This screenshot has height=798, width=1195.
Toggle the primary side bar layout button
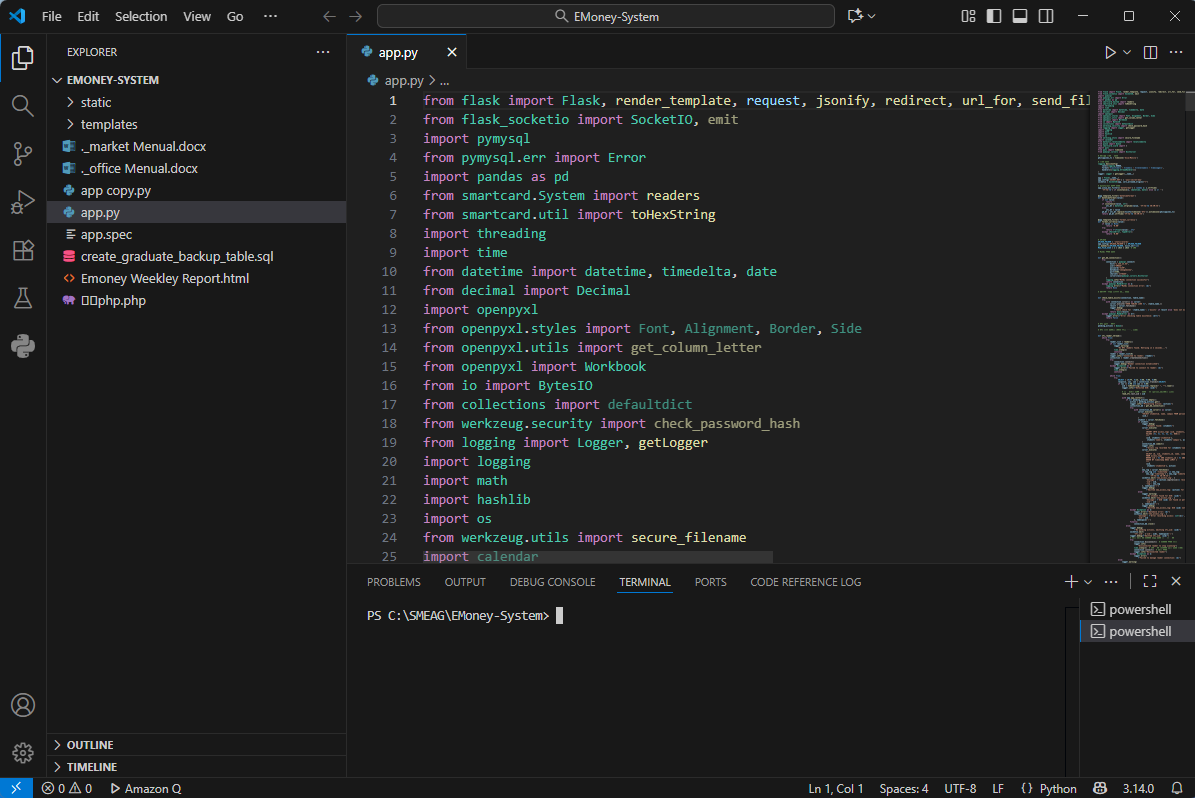[994, 16]
